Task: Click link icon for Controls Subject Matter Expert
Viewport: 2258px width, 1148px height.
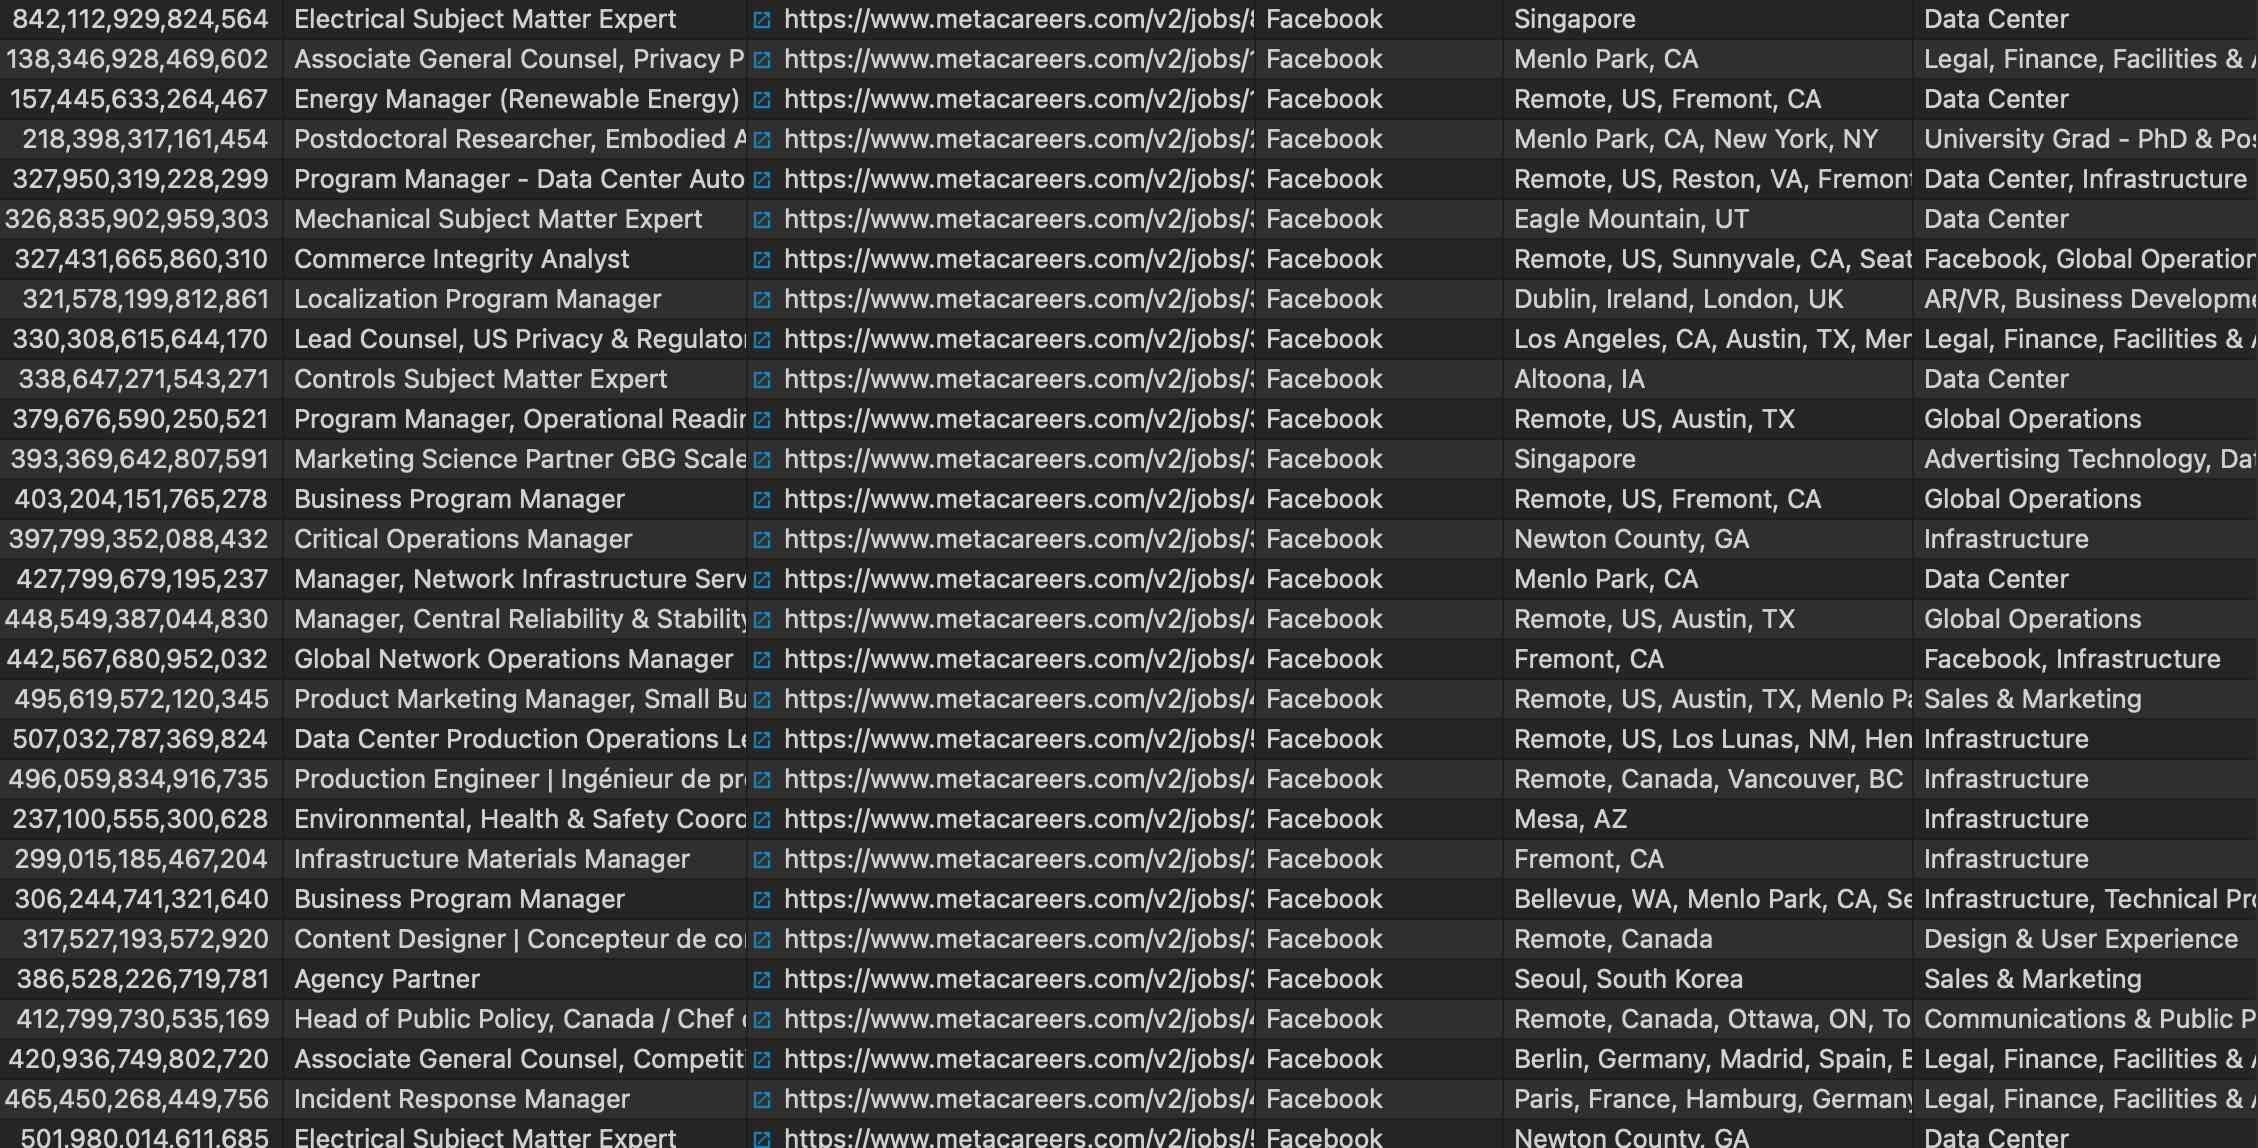Action: point(762,379)
